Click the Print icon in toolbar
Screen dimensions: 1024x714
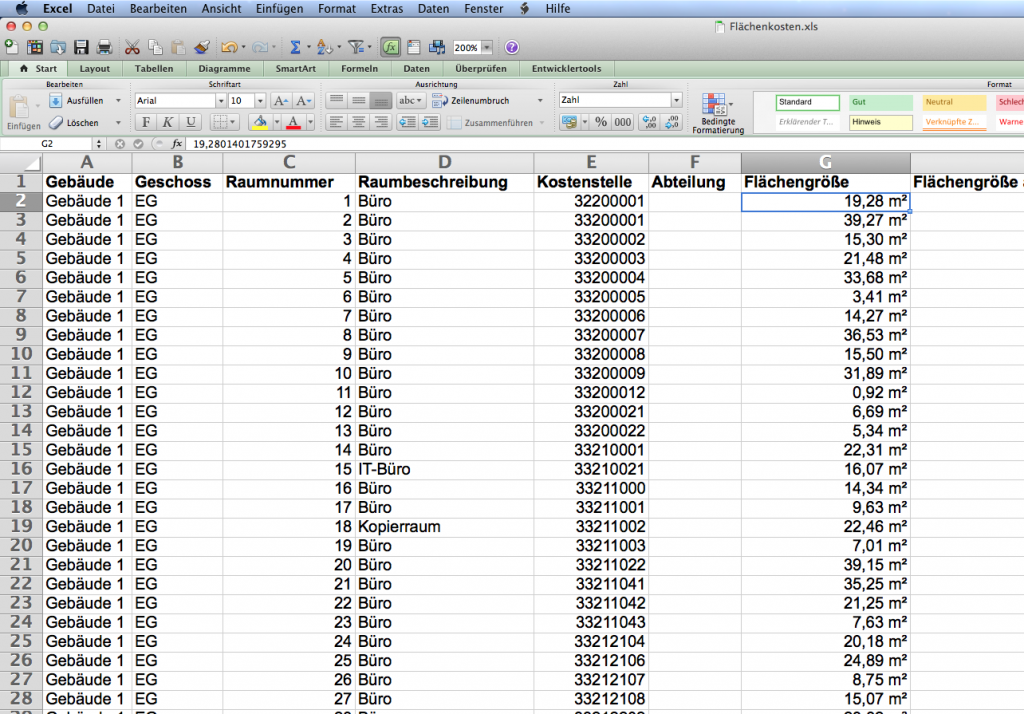click(104, 47)
